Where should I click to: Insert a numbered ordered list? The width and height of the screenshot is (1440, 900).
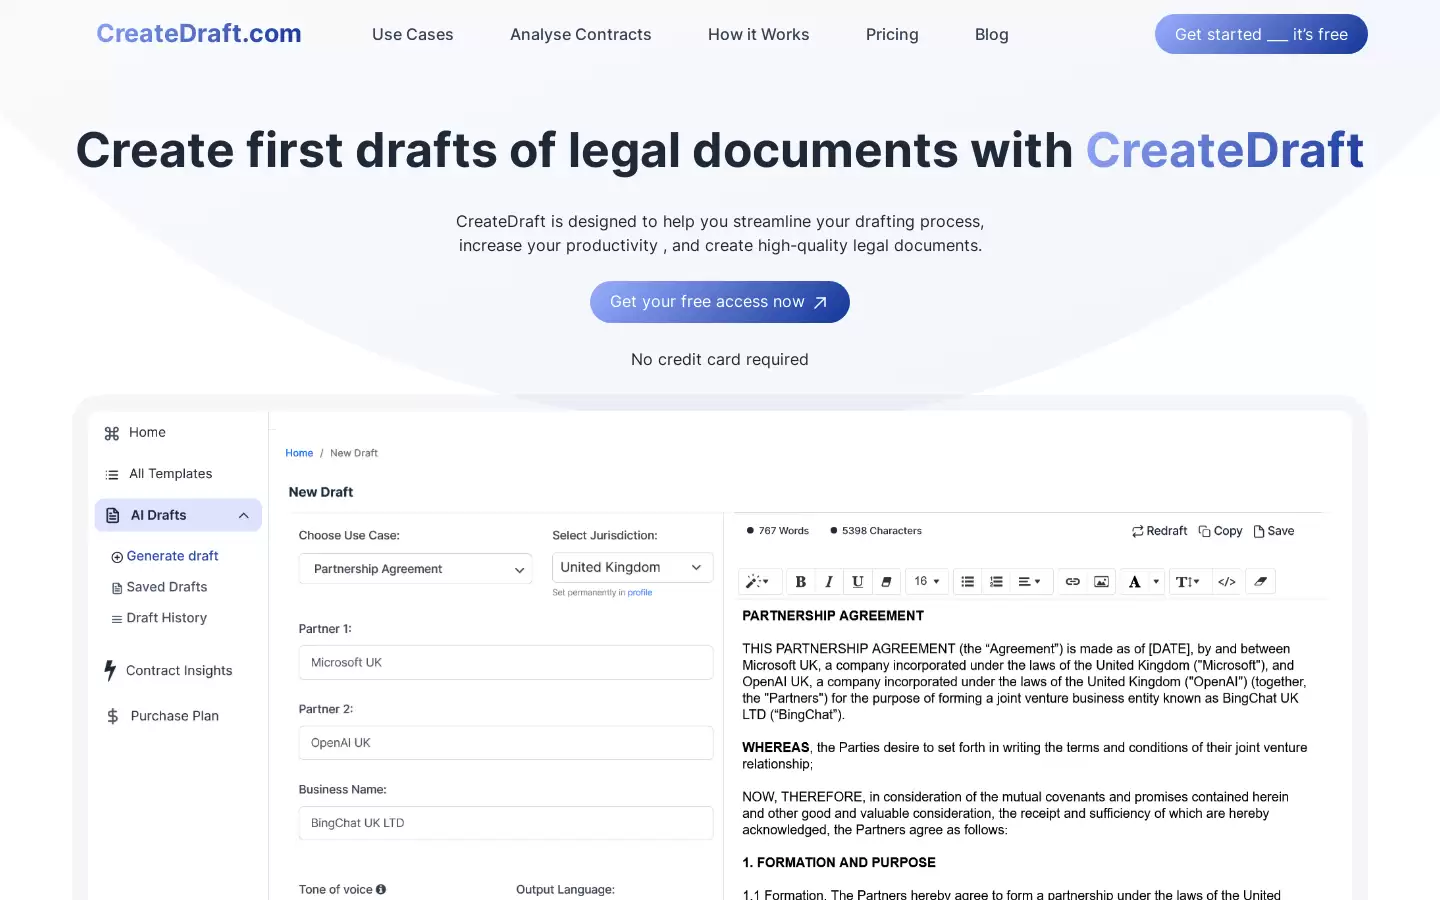pos(996,581)
